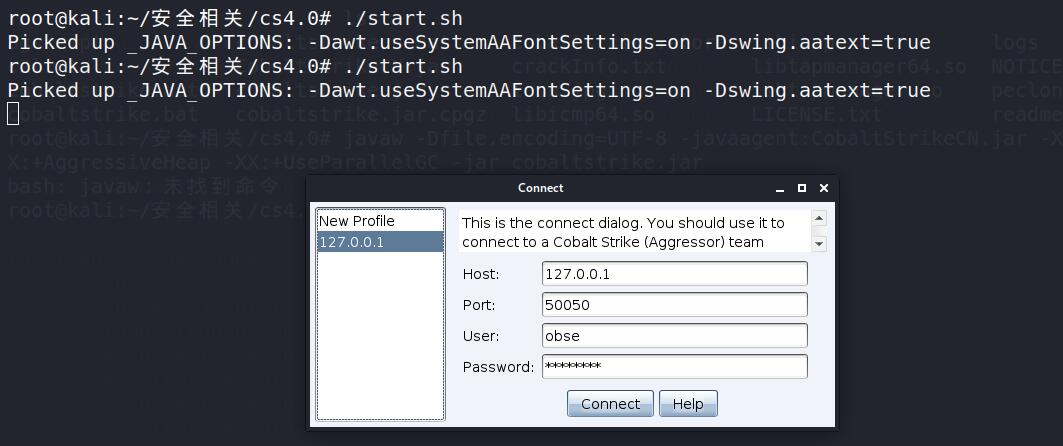Focus the Port field showing 50050
This screenshot has width=1063, height=446.
pyautogui.click(x=674, y=305)
